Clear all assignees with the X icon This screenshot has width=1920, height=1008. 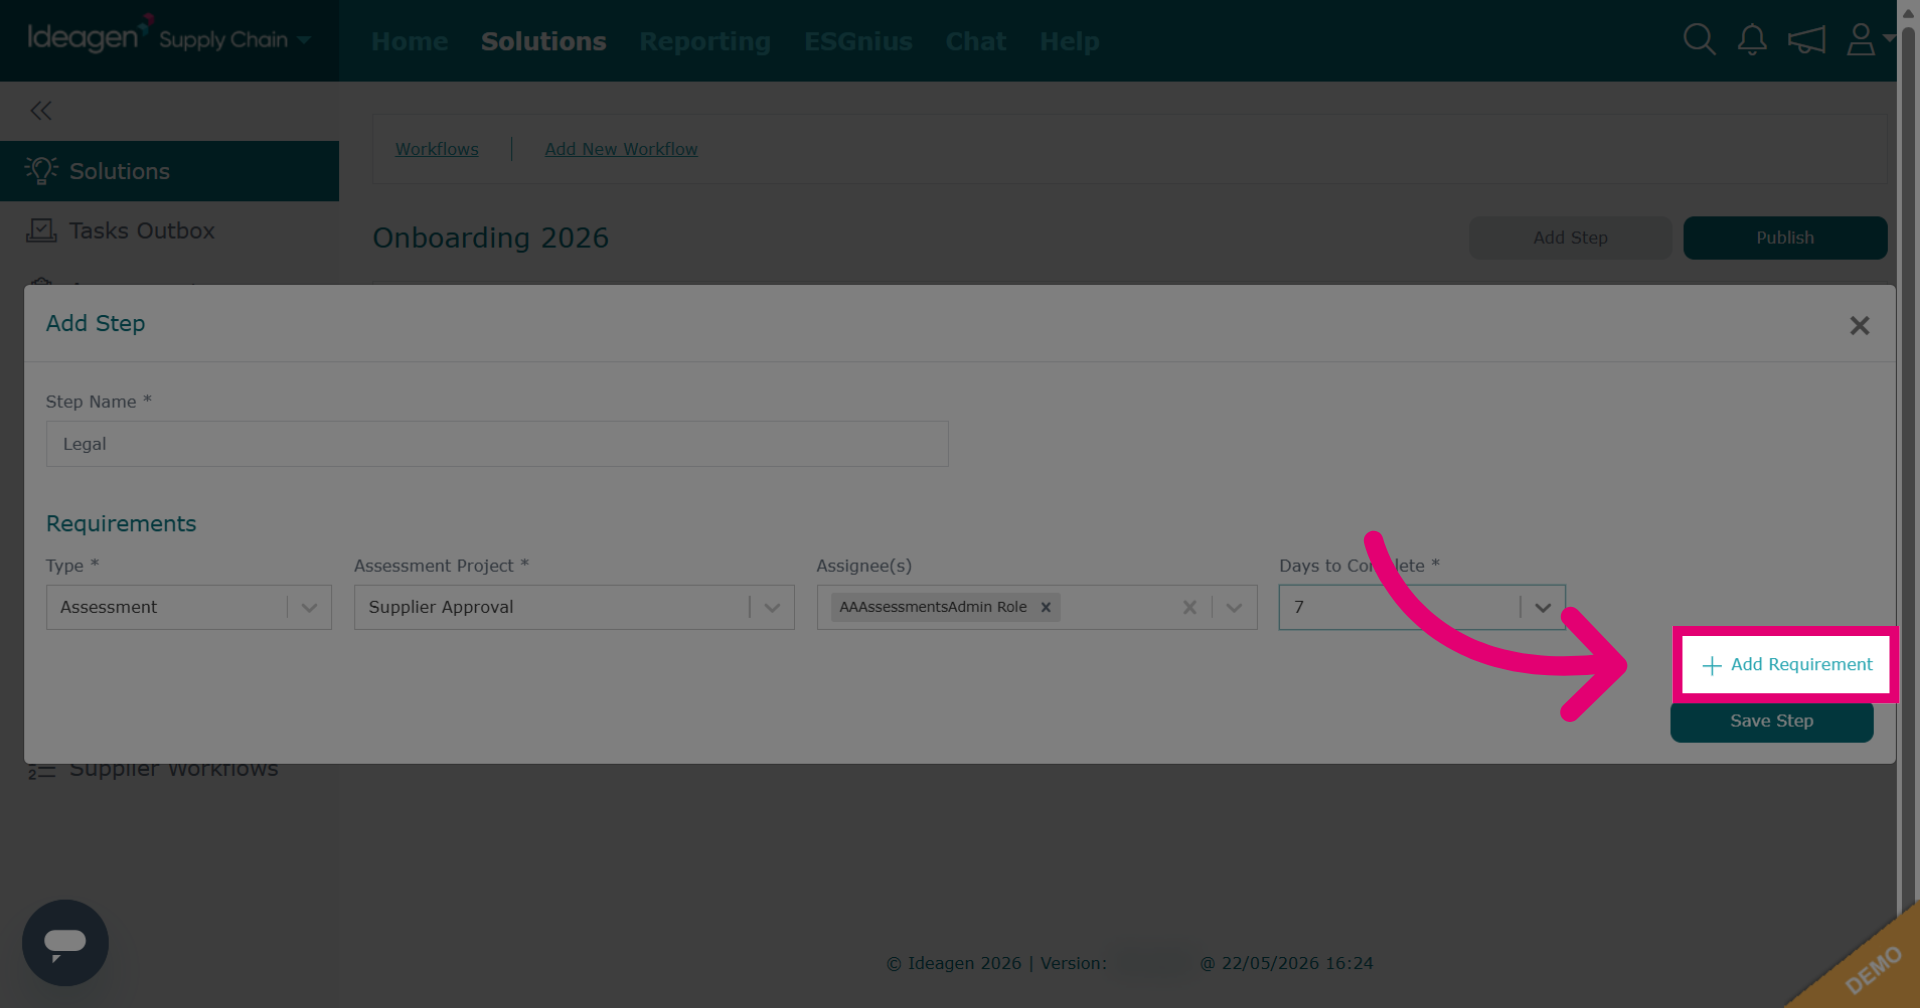coord(1189,607)
